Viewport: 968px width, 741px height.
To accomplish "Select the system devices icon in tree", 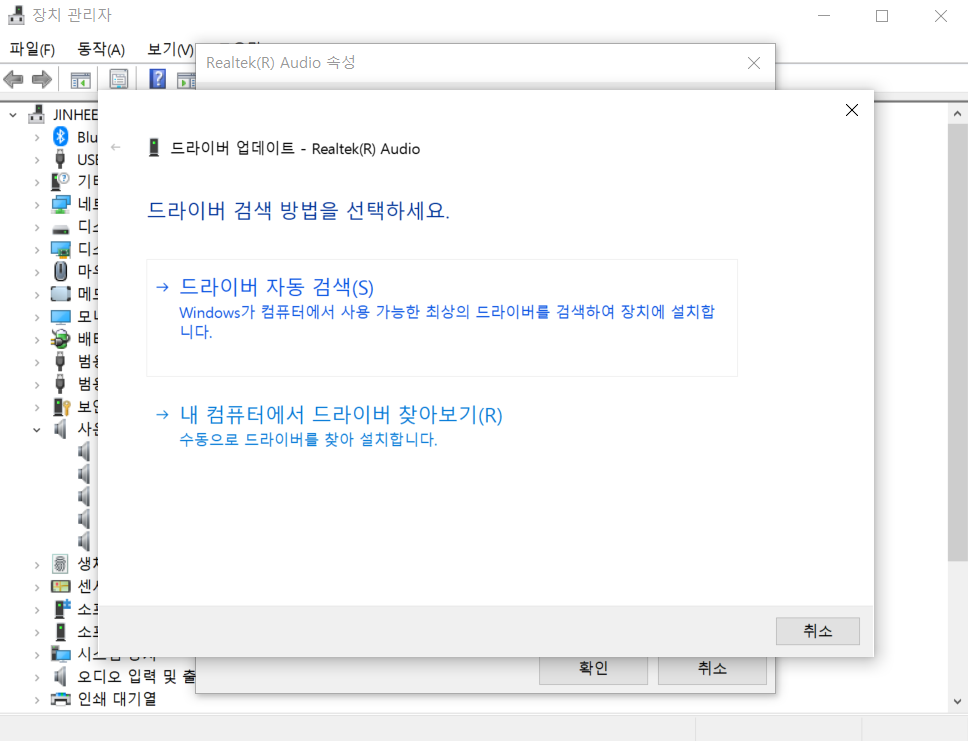I will tap(60, 653).
